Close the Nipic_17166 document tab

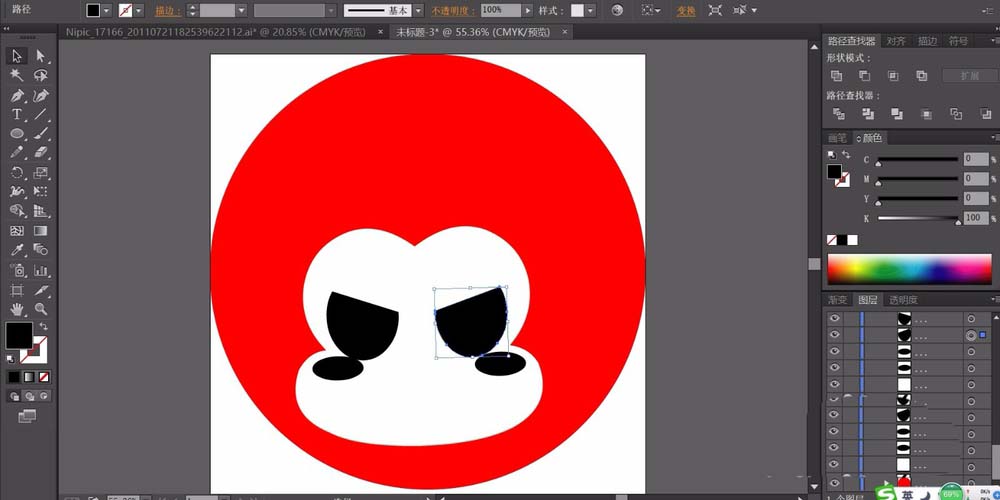[x=381, y=31]
